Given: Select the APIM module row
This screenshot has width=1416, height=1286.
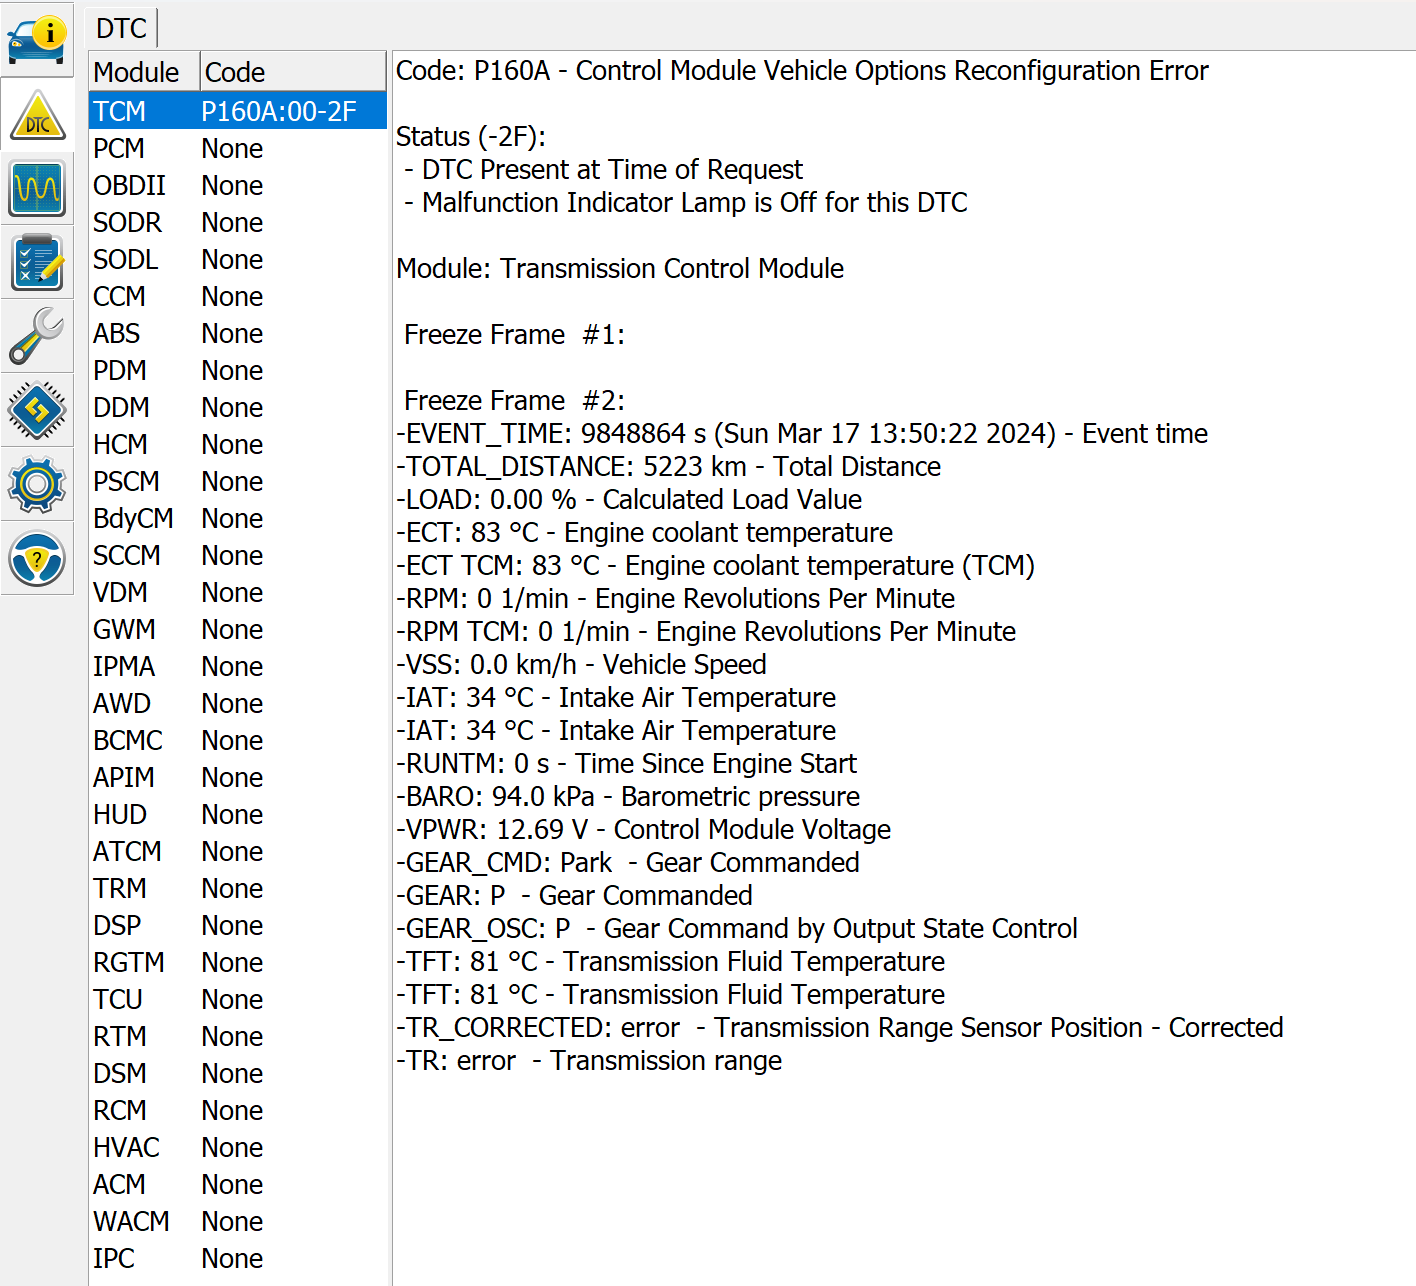Looking at the screenshot, I should tap(238, 777).
